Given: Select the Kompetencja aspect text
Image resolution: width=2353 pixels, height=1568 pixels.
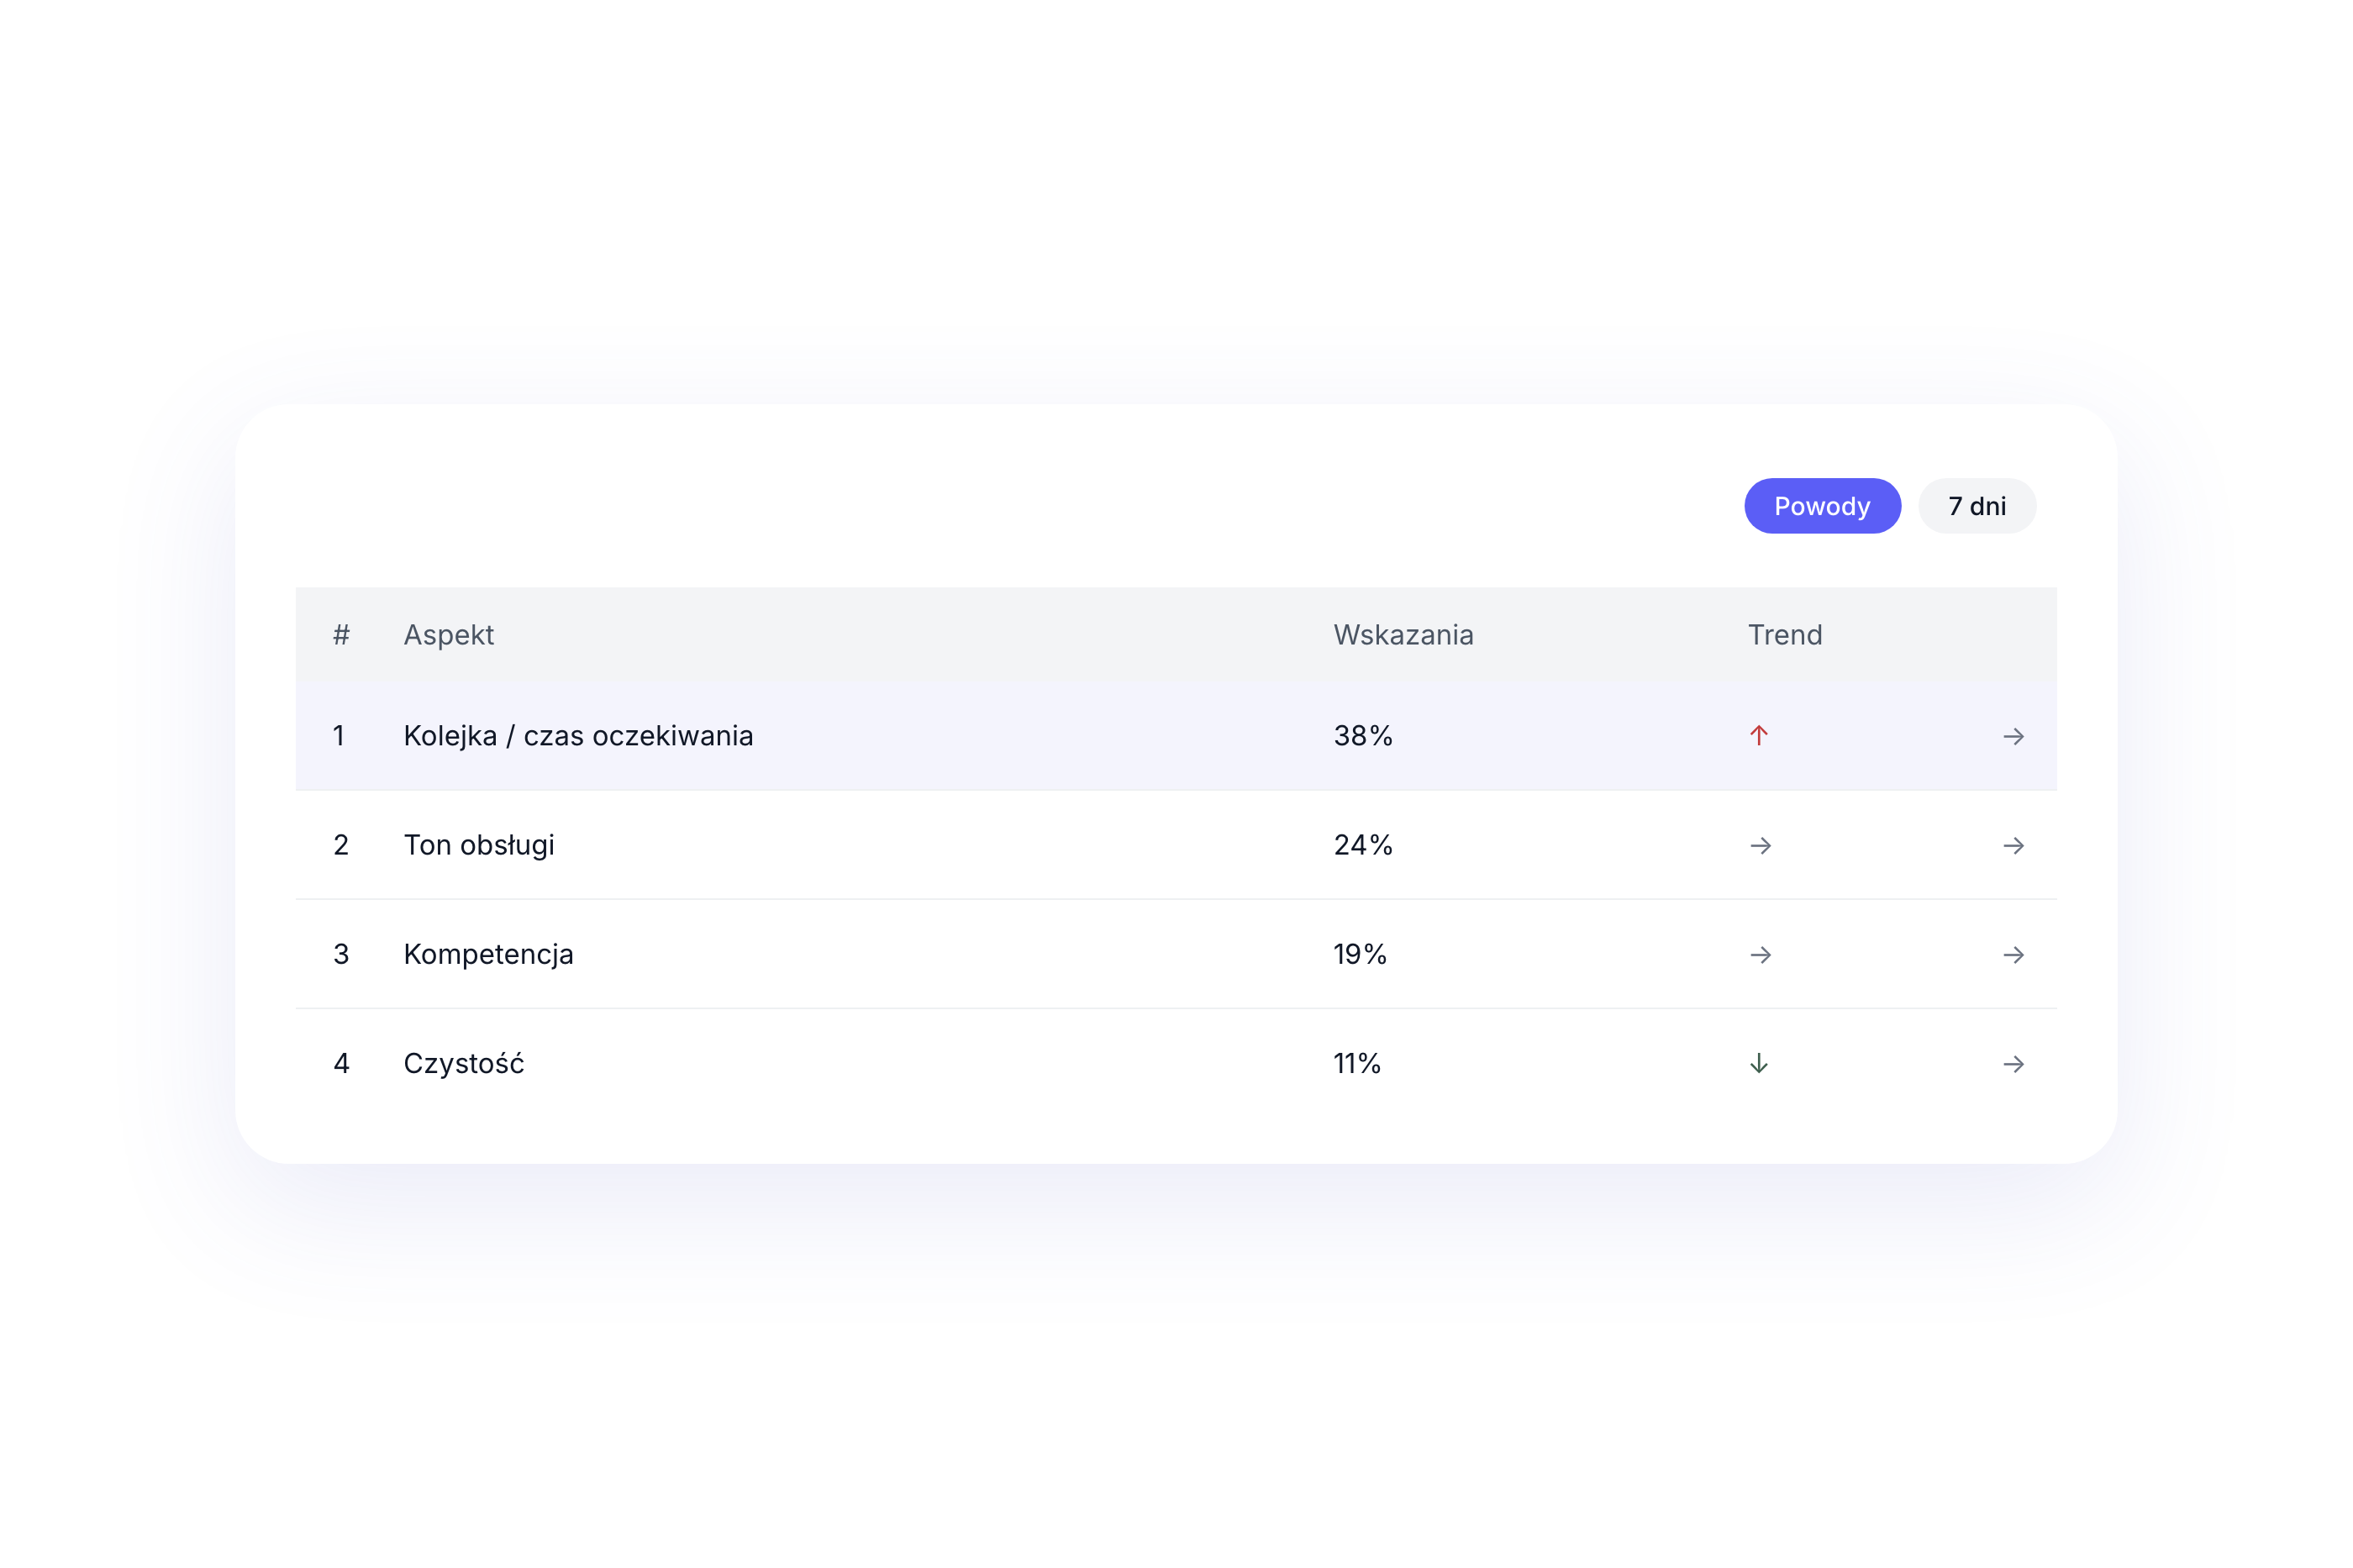Looking at the screenshot, I should pyautogui.click(x=488, y=955).
